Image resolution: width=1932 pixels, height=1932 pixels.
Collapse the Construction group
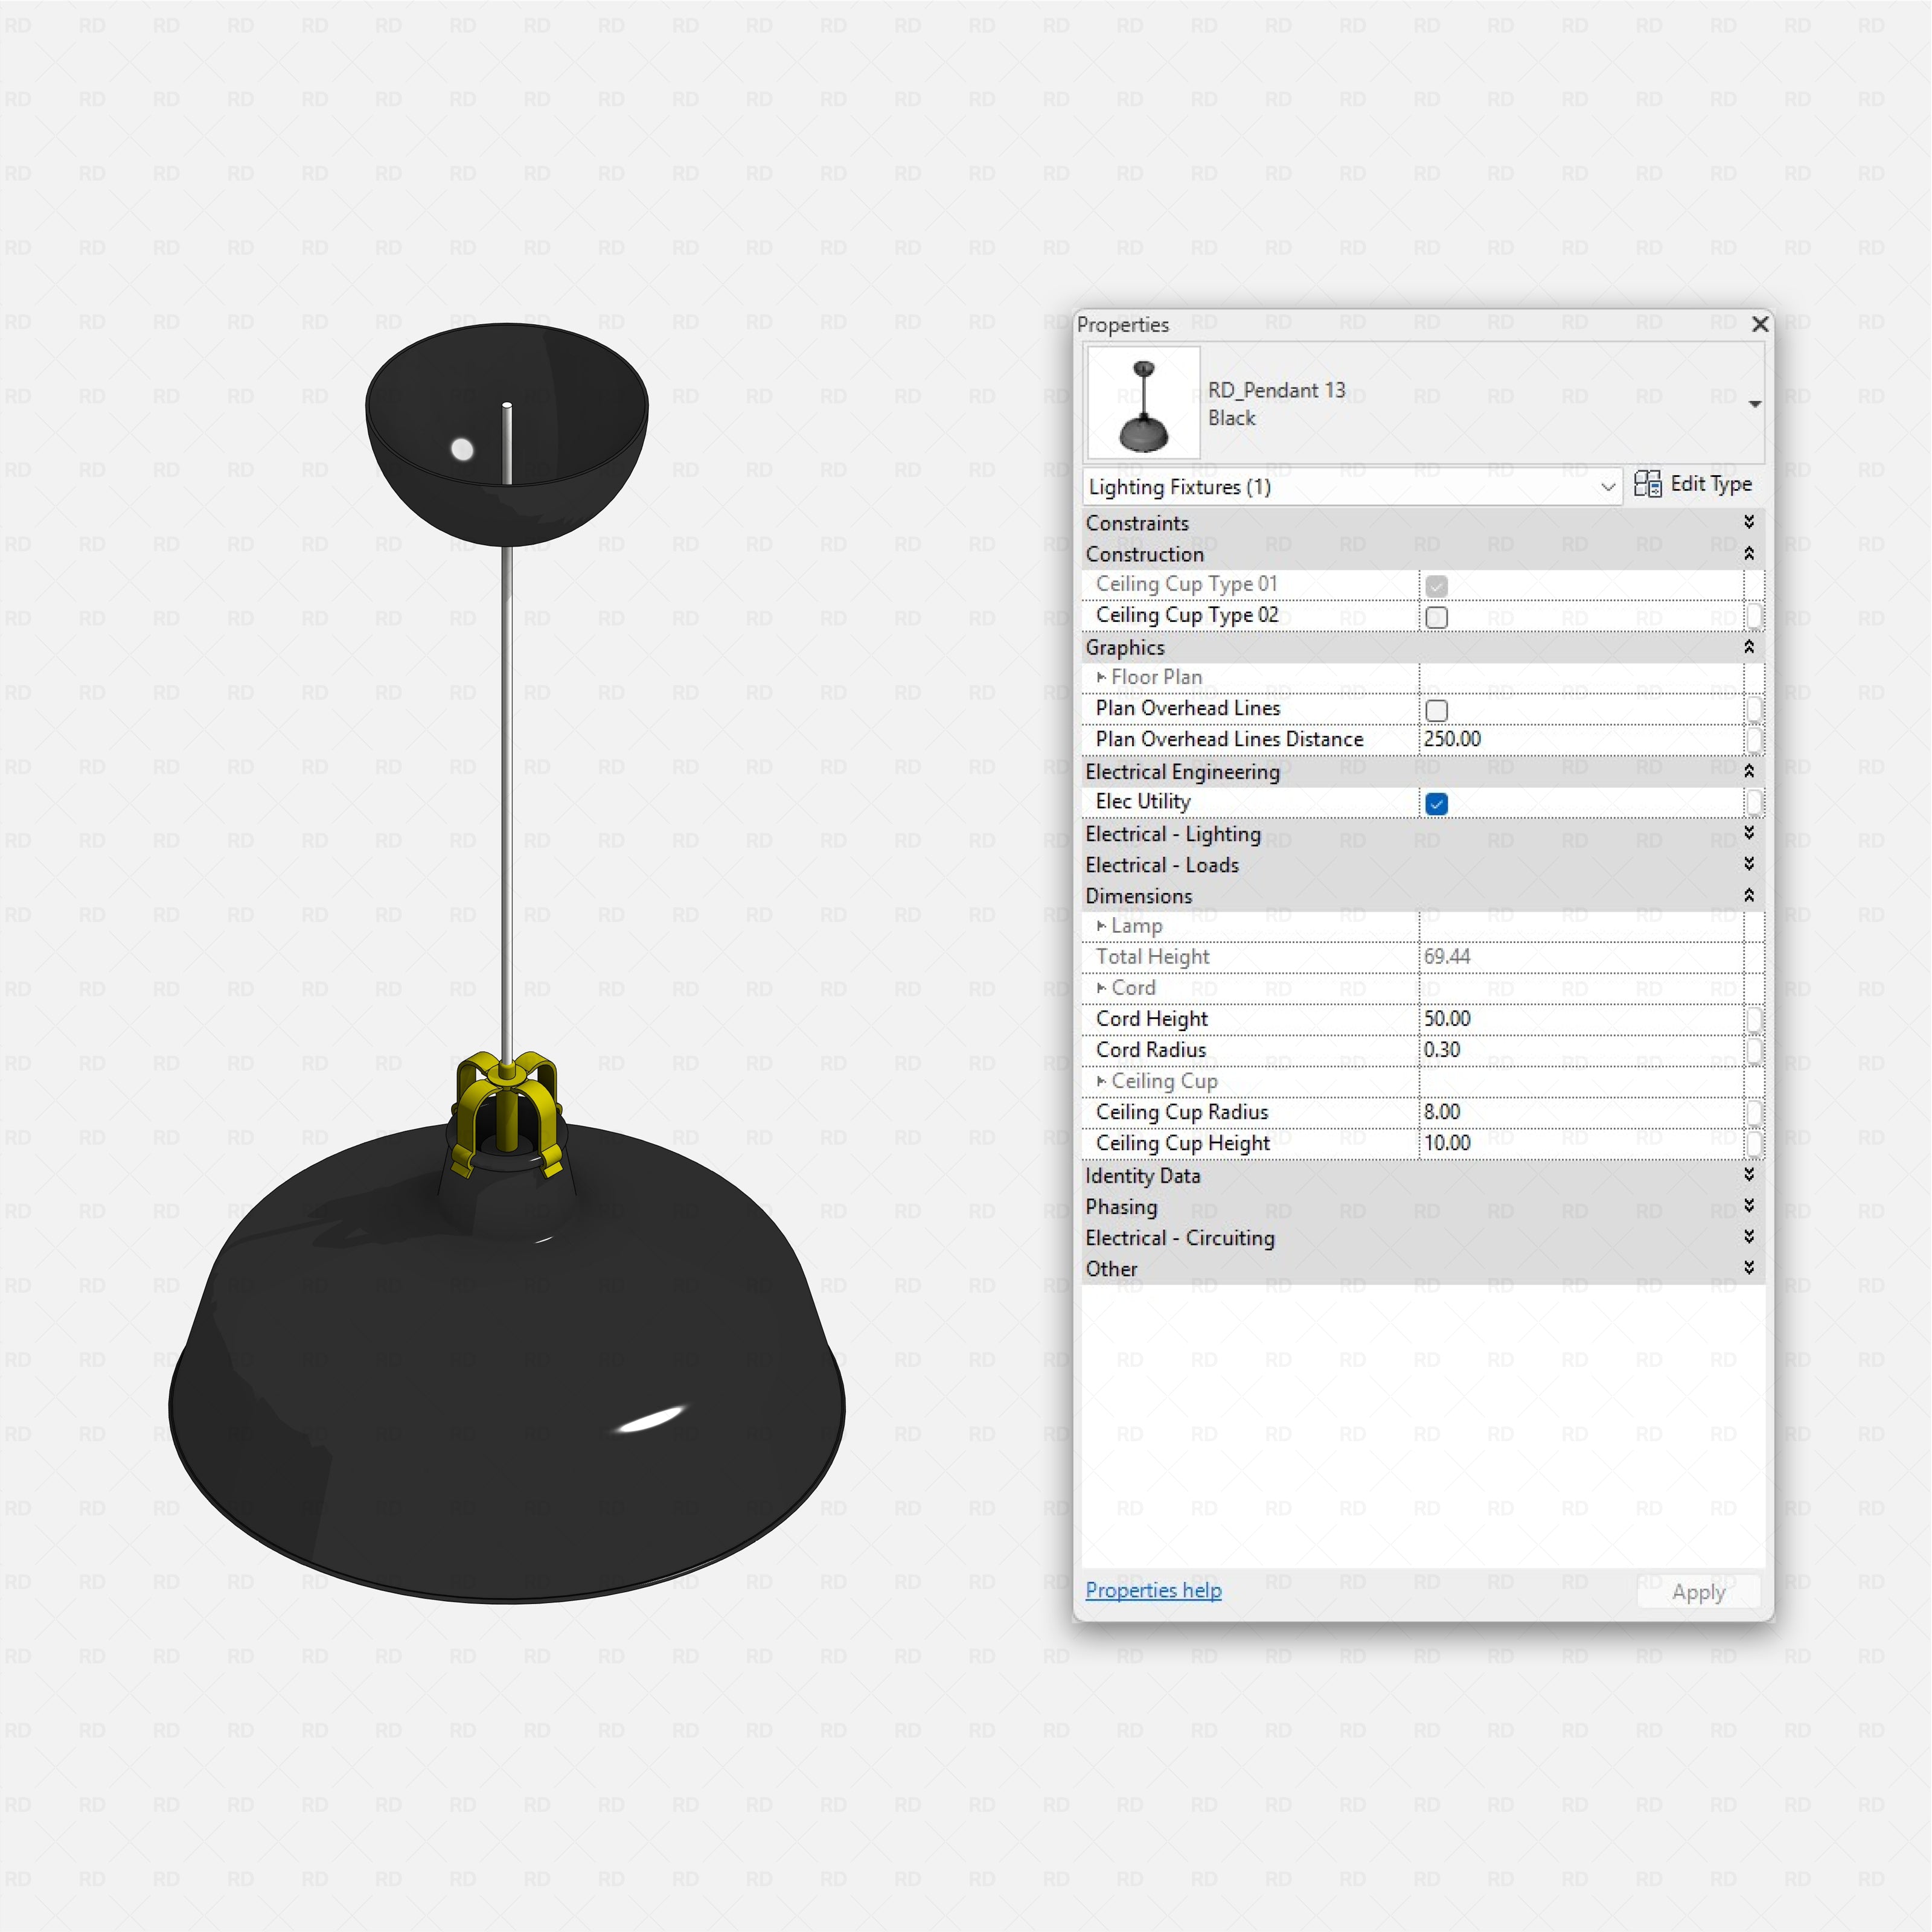1749,553
